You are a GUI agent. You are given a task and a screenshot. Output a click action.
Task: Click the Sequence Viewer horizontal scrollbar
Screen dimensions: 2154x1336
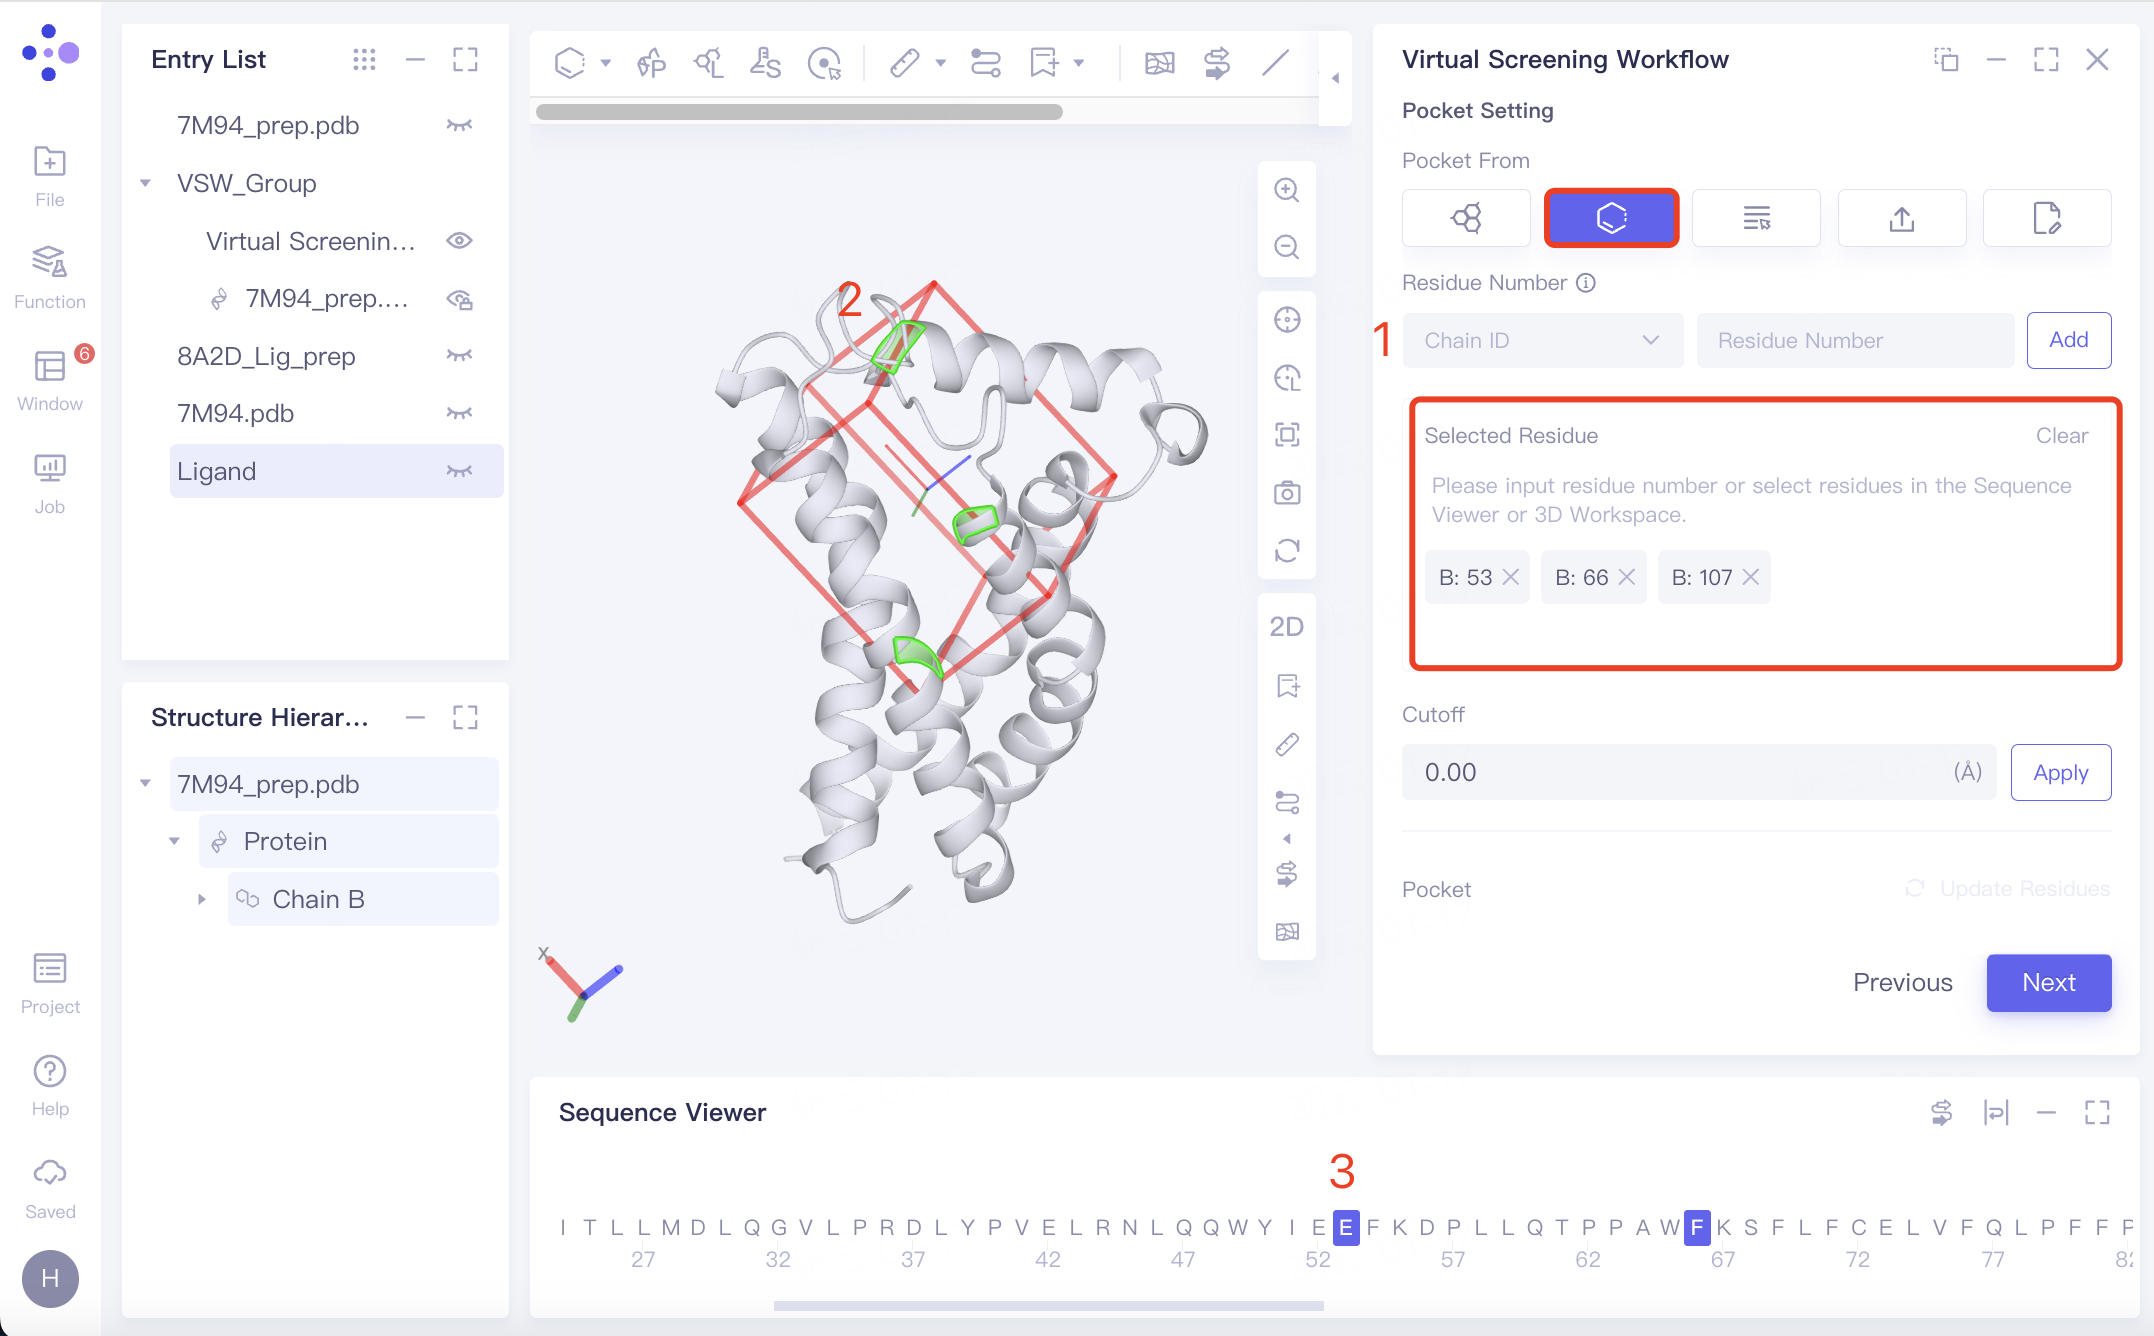[1048, 1306]
